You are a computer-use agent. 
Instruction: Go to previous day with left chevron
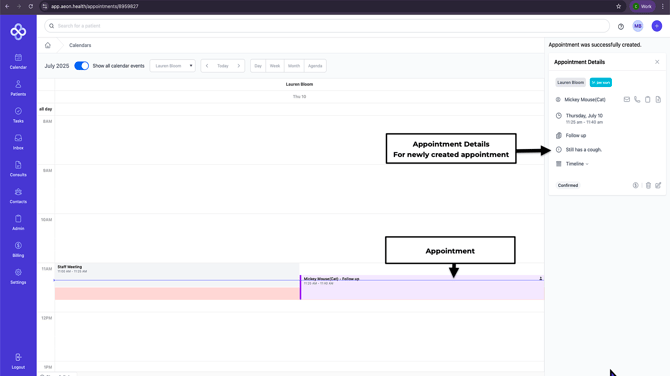207,66
